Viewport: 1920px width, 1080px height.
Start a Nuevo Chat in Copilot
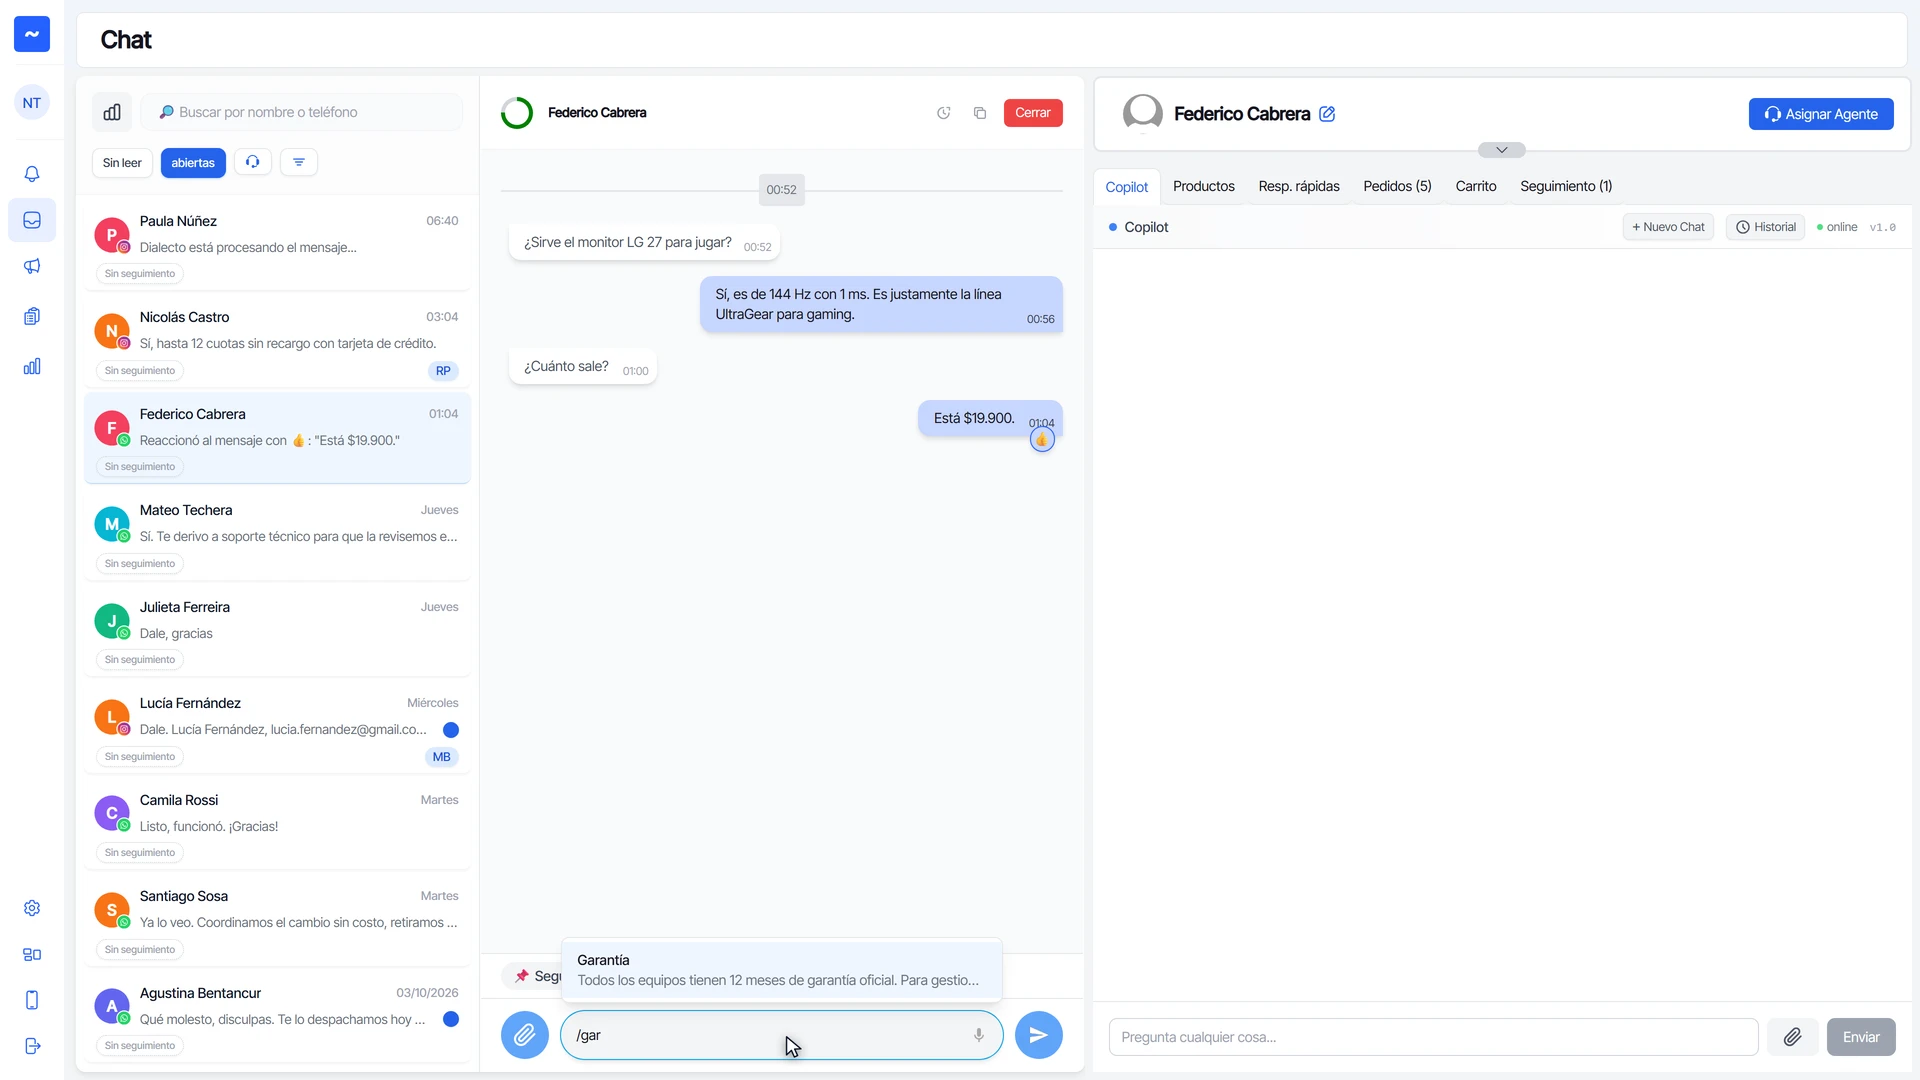[1668, 227]
